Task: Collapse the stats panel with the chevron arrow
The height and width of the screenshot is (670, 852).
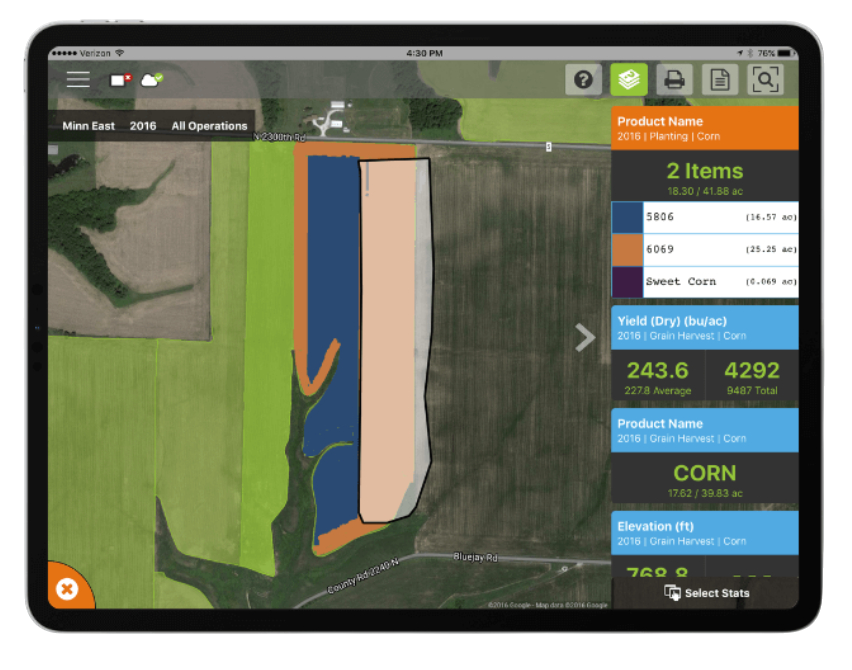Action: pyautogui.click(x=586, y=338)
